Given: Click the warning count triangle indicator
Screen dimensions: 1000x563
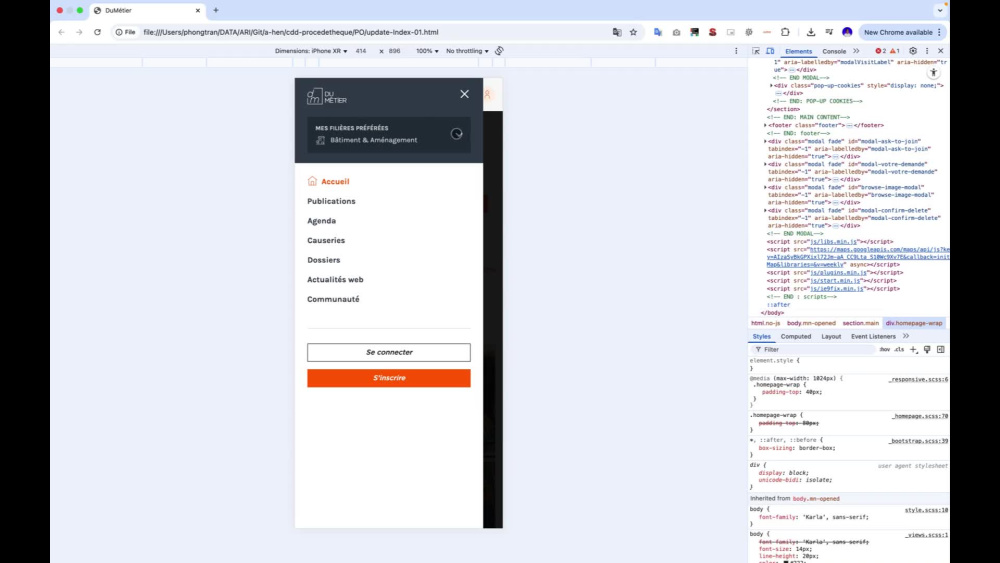Looking at the screenshot, I should click(x=895, y=51).
